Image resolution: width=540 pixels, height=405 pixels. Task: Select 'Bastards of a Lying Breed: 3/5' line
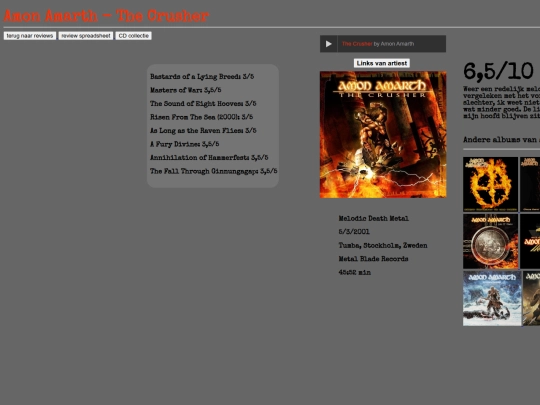click(x=202, y=76)
